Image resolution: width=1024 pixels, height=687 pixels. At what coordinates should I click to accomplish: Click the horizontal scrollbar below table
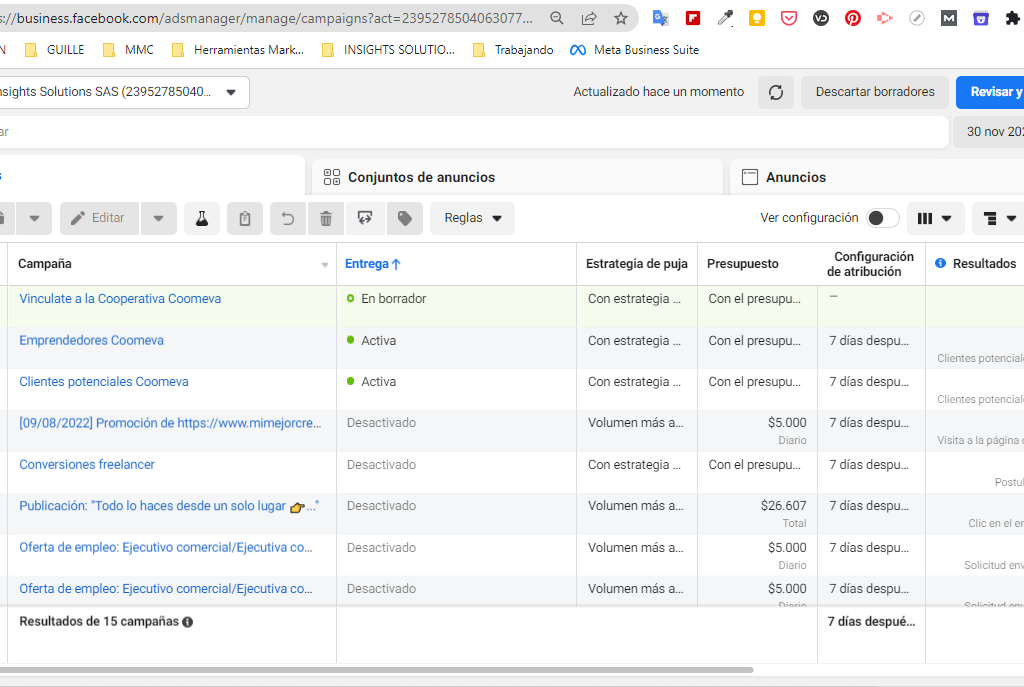[x=377, y=670]
